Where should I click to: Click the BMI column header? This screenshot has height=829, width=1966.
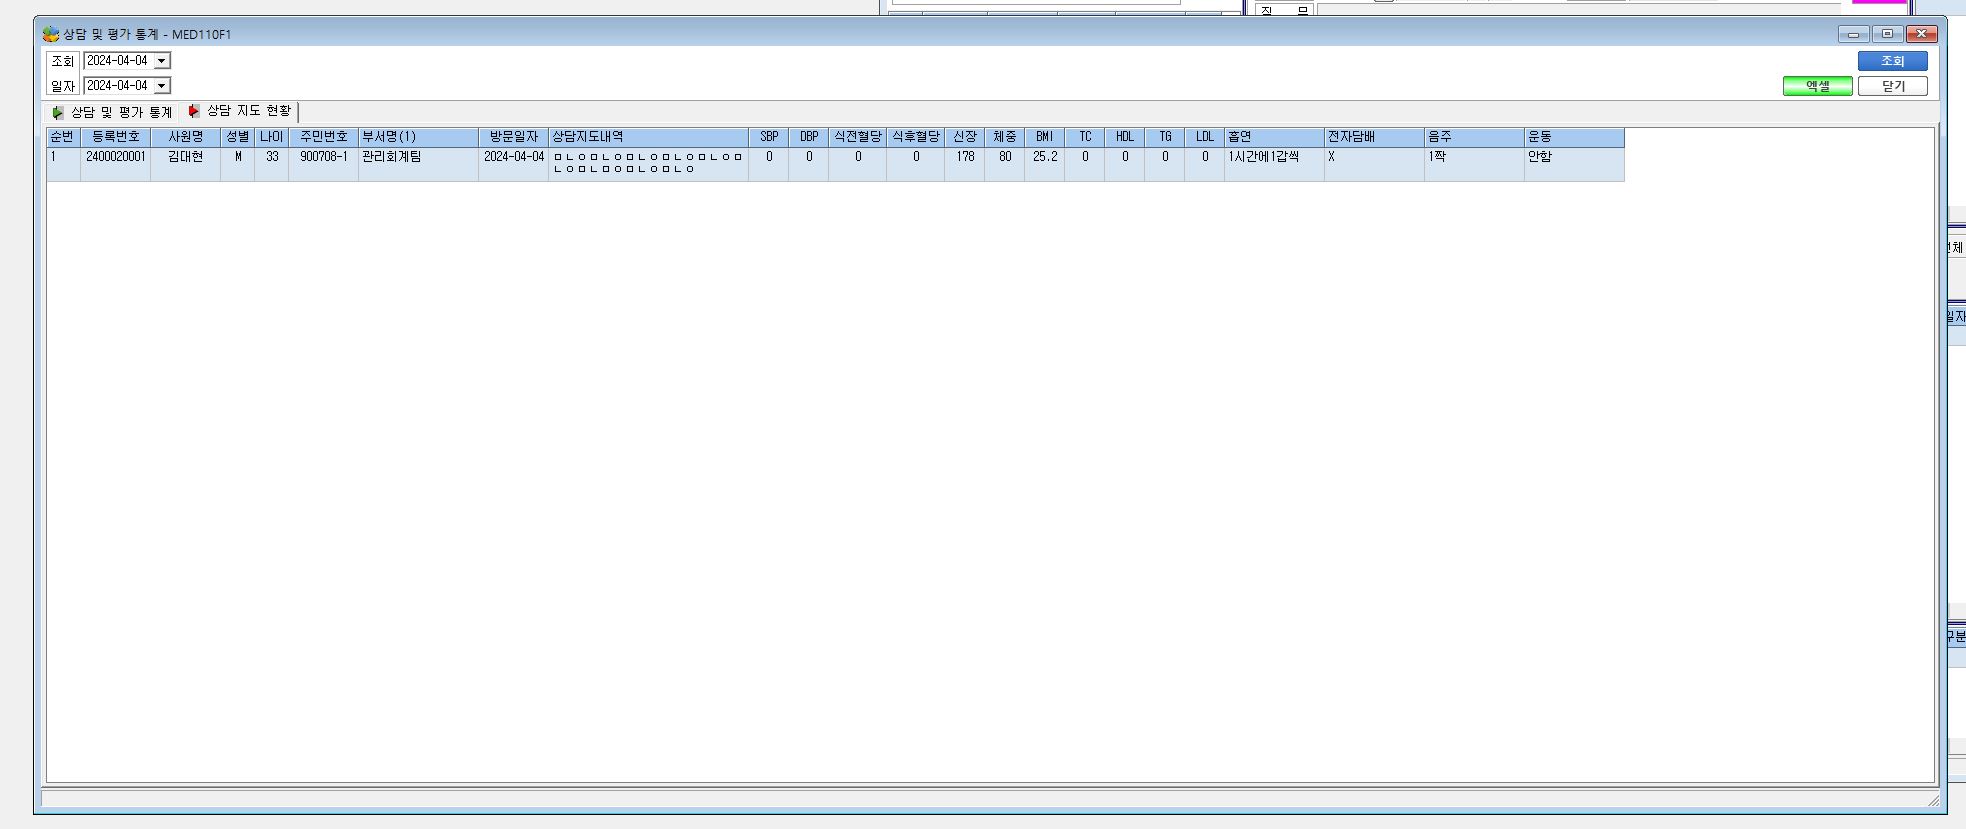click(x=1044, y=137)
